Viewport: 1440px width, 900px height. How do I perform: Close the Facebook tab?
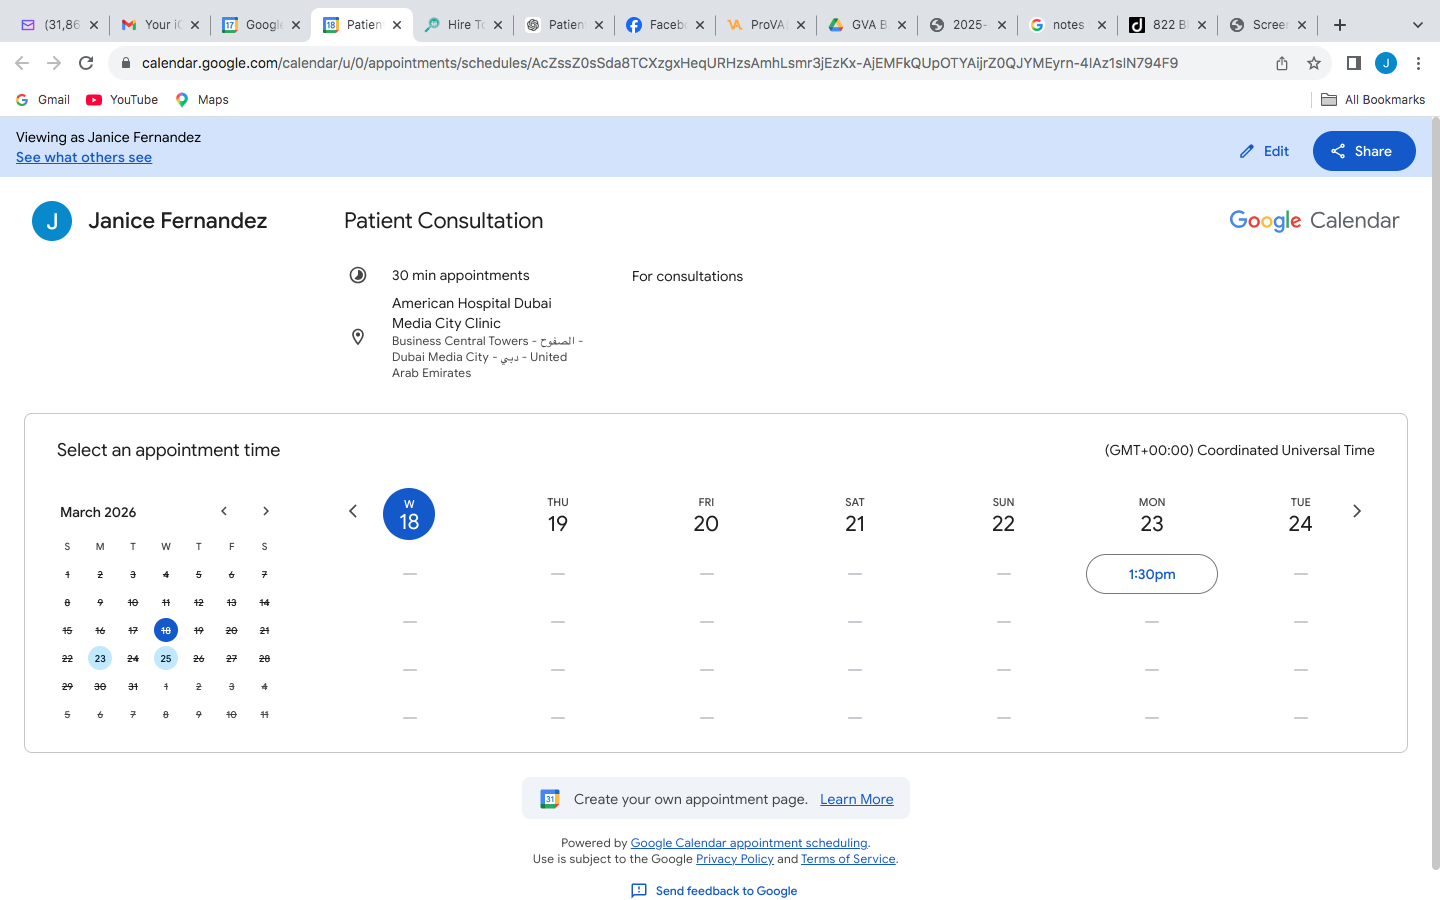coord(700,25)
